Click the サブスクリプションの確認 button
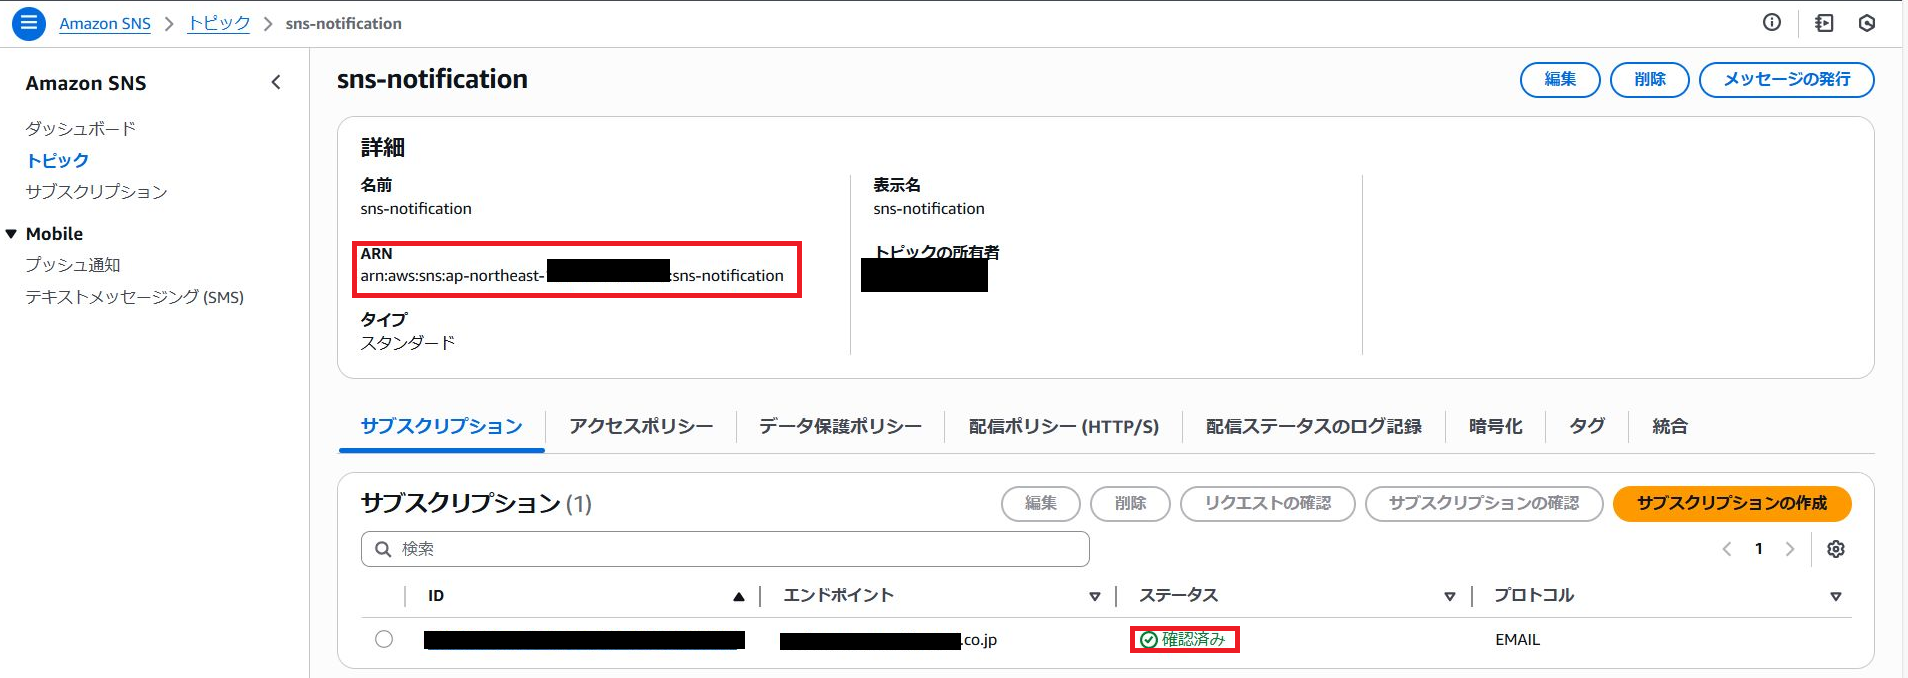Image resolution: width=1908 pixels, height=678 pixels. 1484,503
